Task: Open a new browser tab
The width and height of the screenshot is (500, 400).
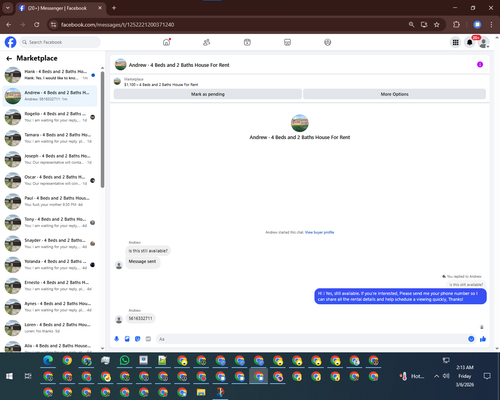Action: click(114, 8)
